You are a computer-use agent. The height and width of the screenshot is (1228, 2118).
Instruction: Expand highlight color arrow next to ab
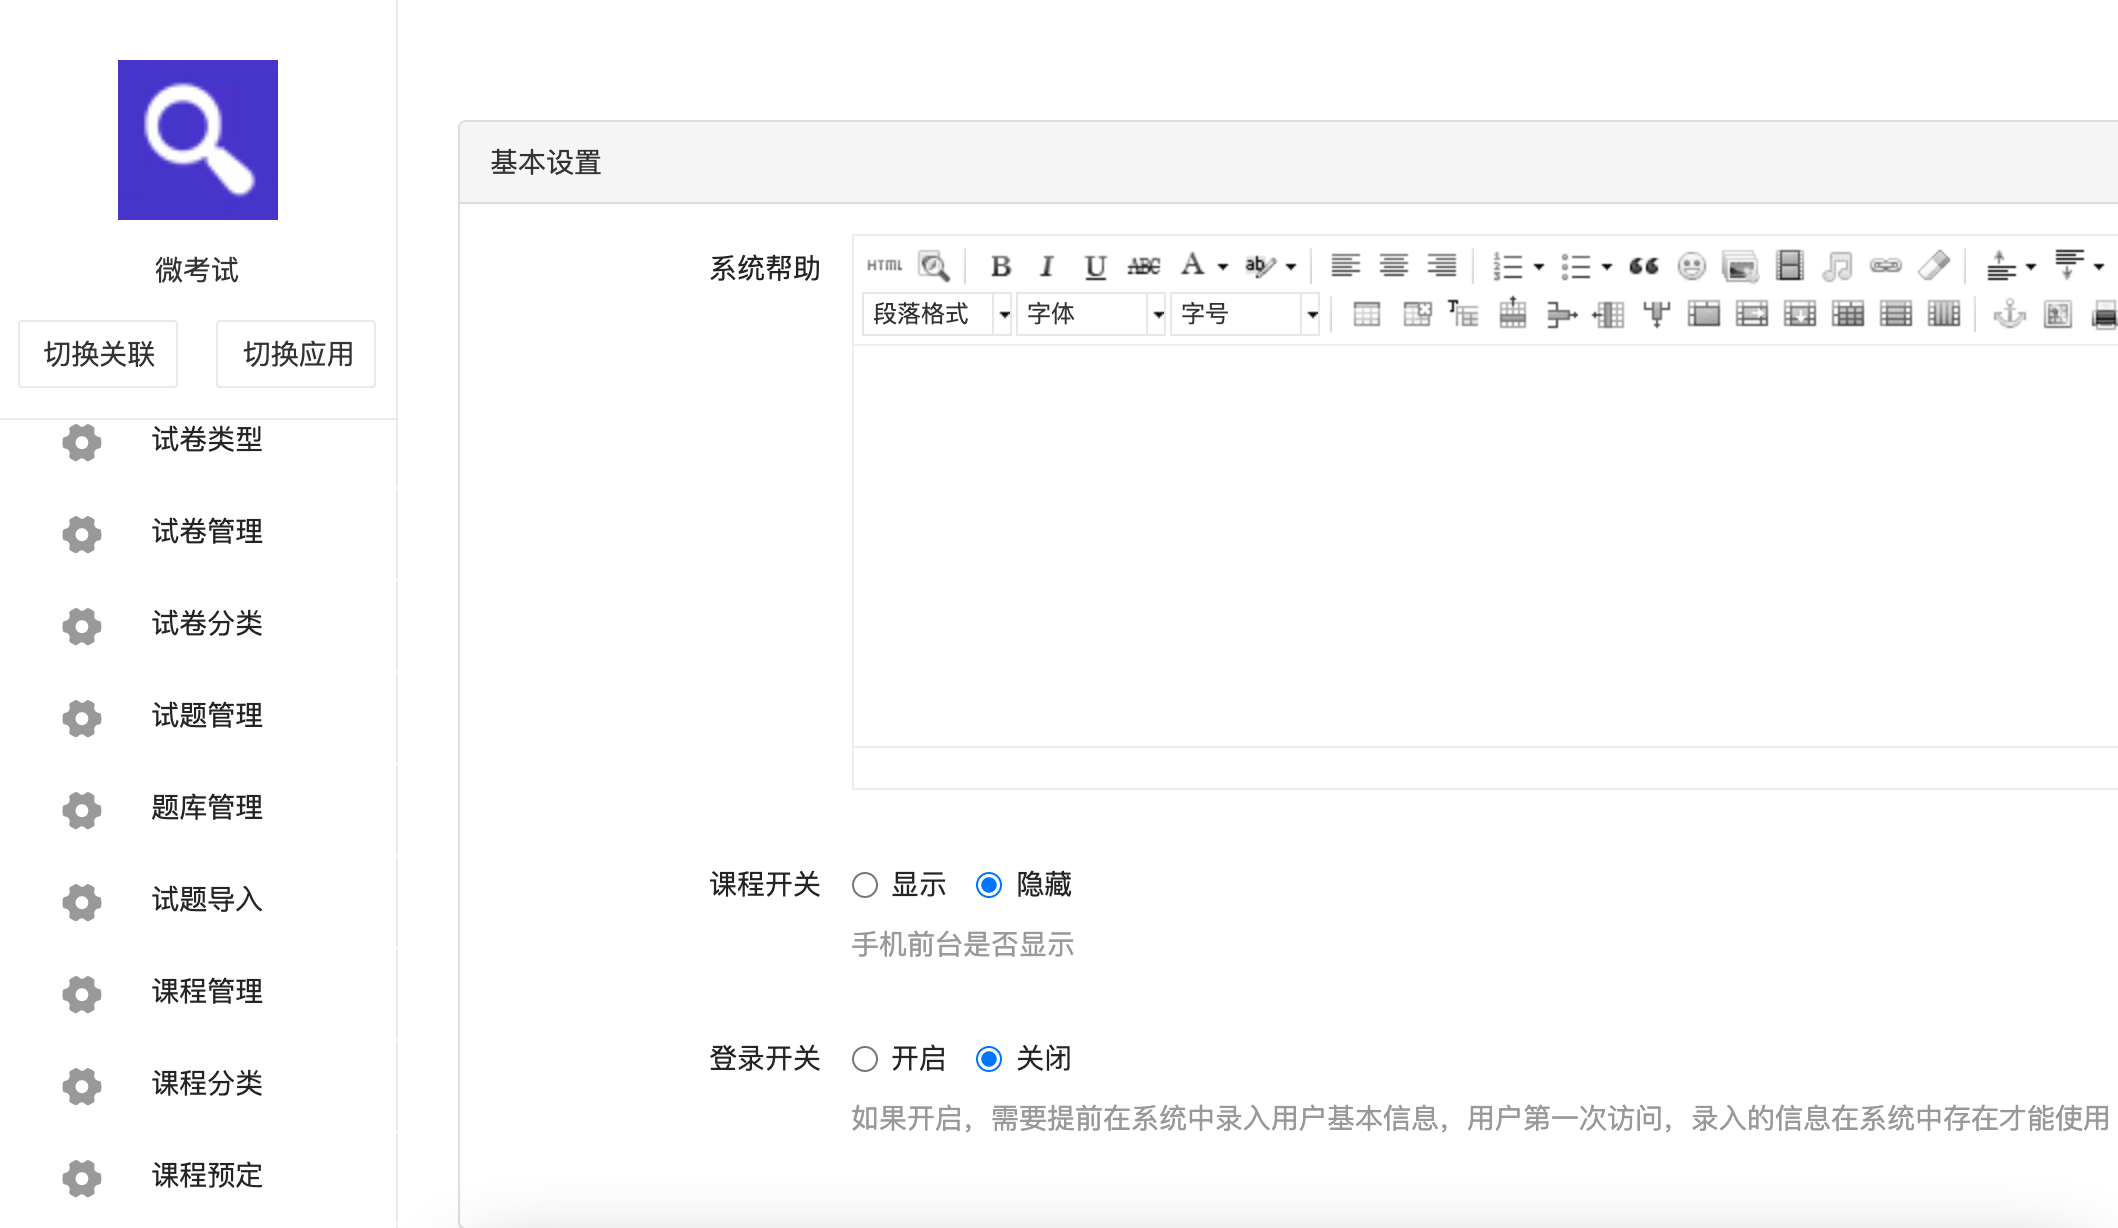(x=1291, y=267)
